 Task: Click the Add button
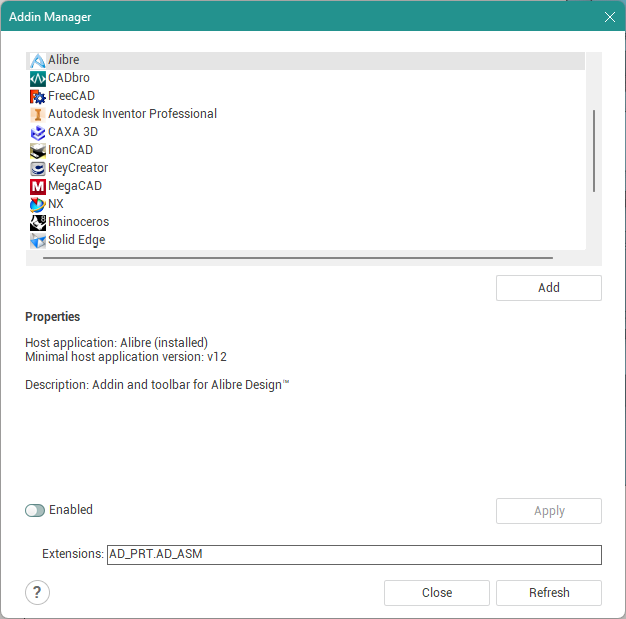click(x=549, y=288)
